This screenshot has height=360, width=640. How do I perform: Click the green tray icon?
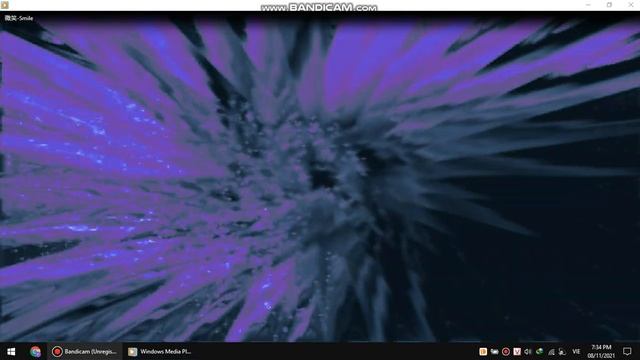coord(540,351)
